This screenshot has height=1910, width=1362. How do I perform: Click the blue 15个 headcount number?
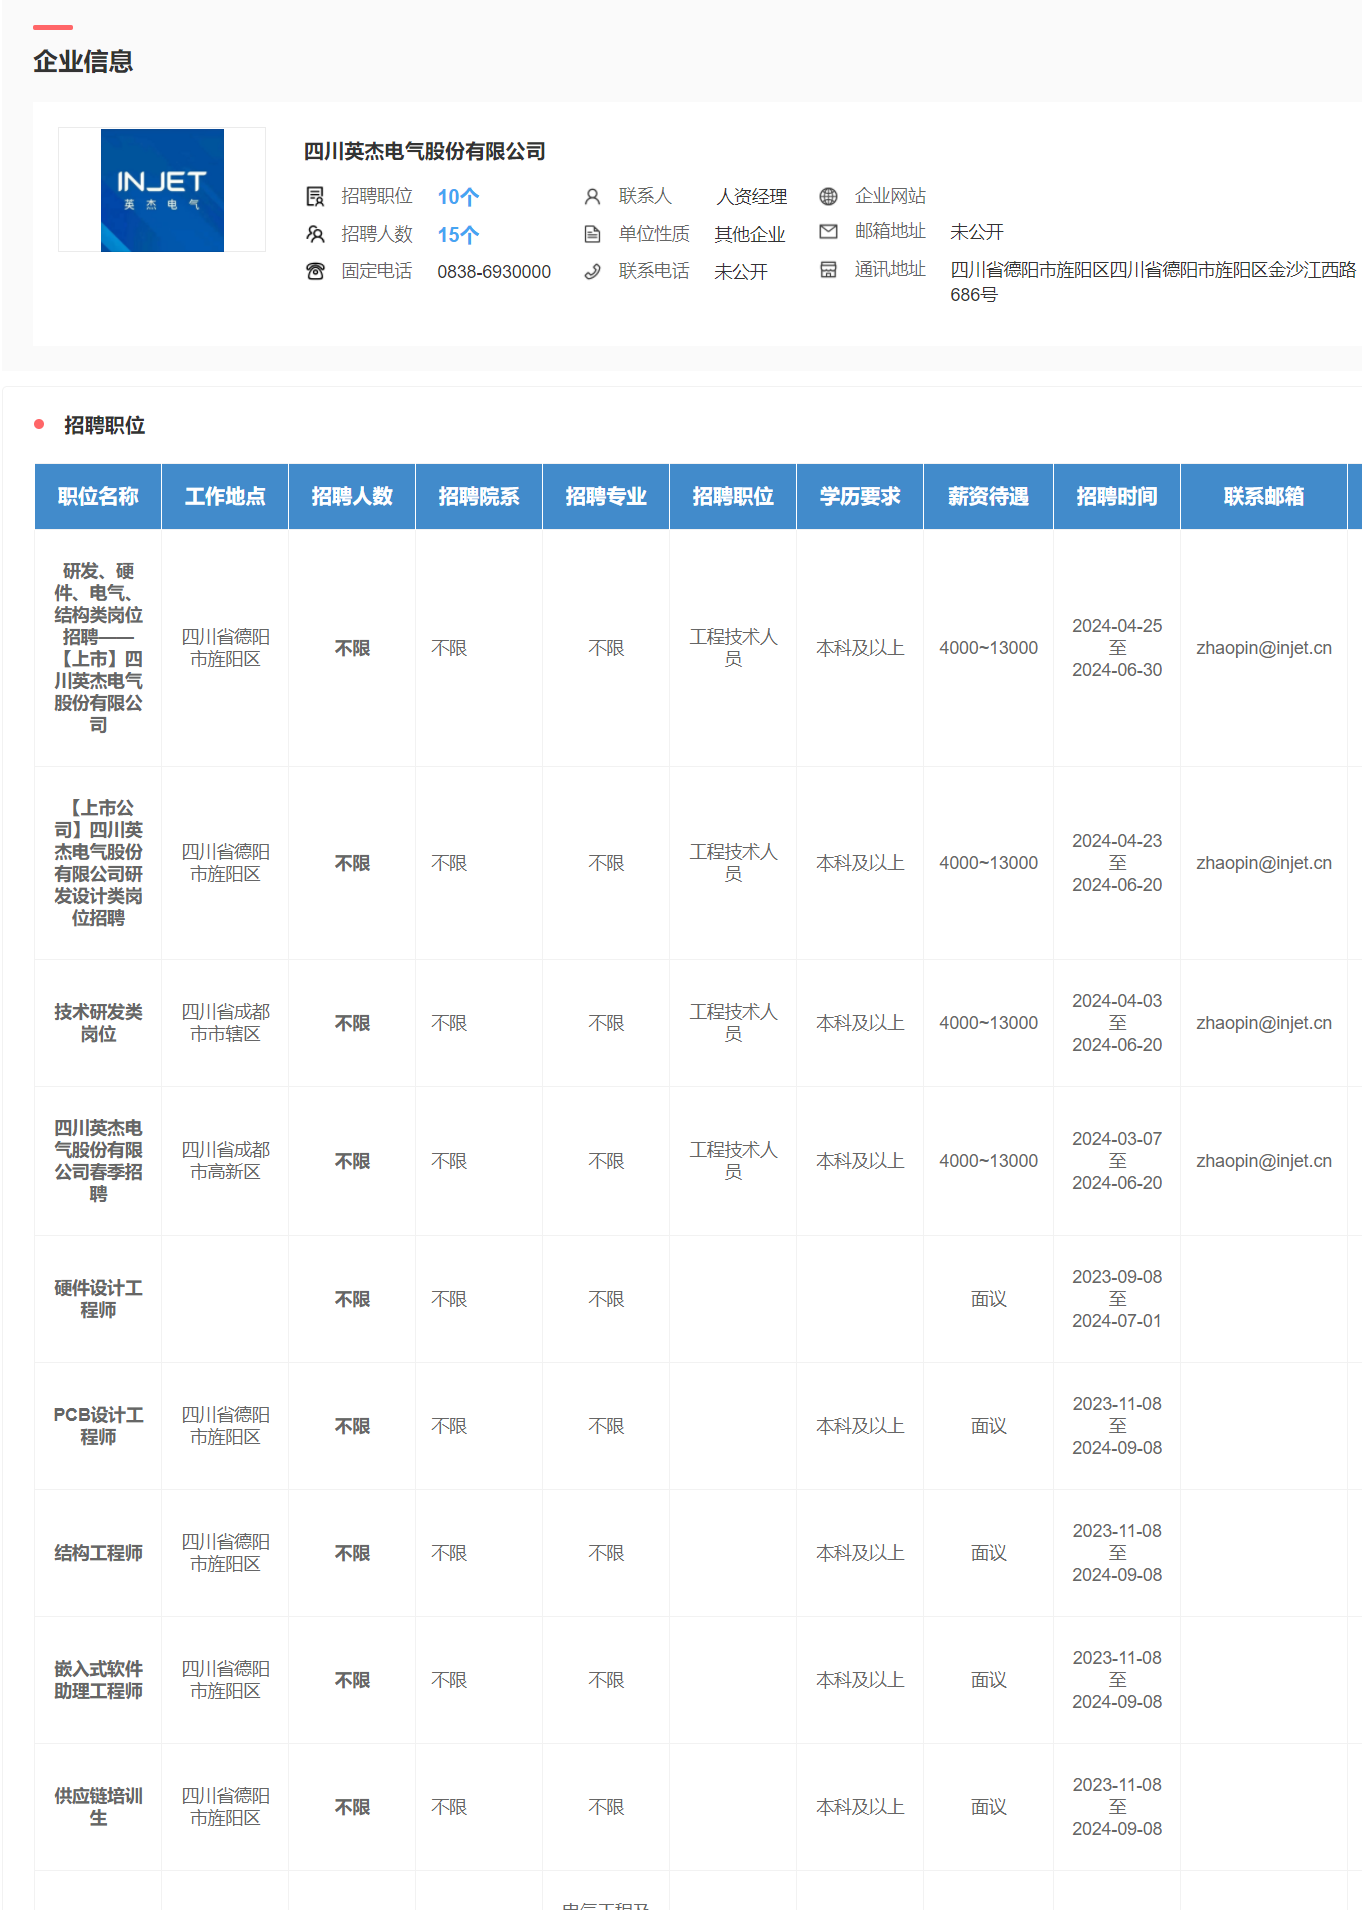[458, 235]
